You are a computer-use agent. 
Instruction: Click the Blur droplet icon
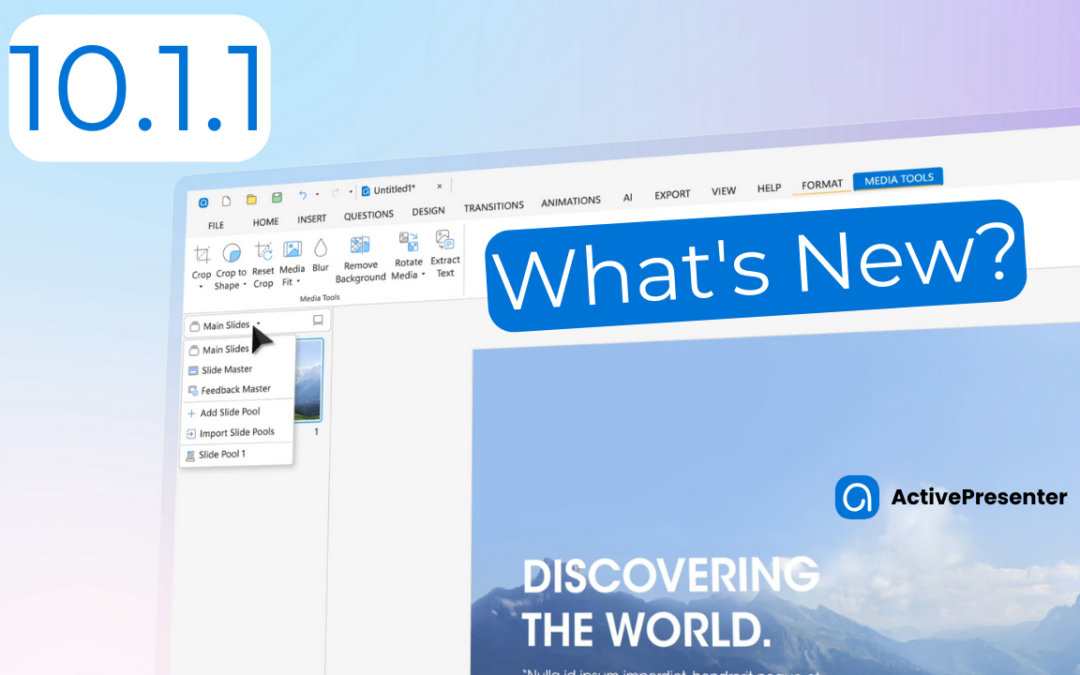tap(320, 248)
